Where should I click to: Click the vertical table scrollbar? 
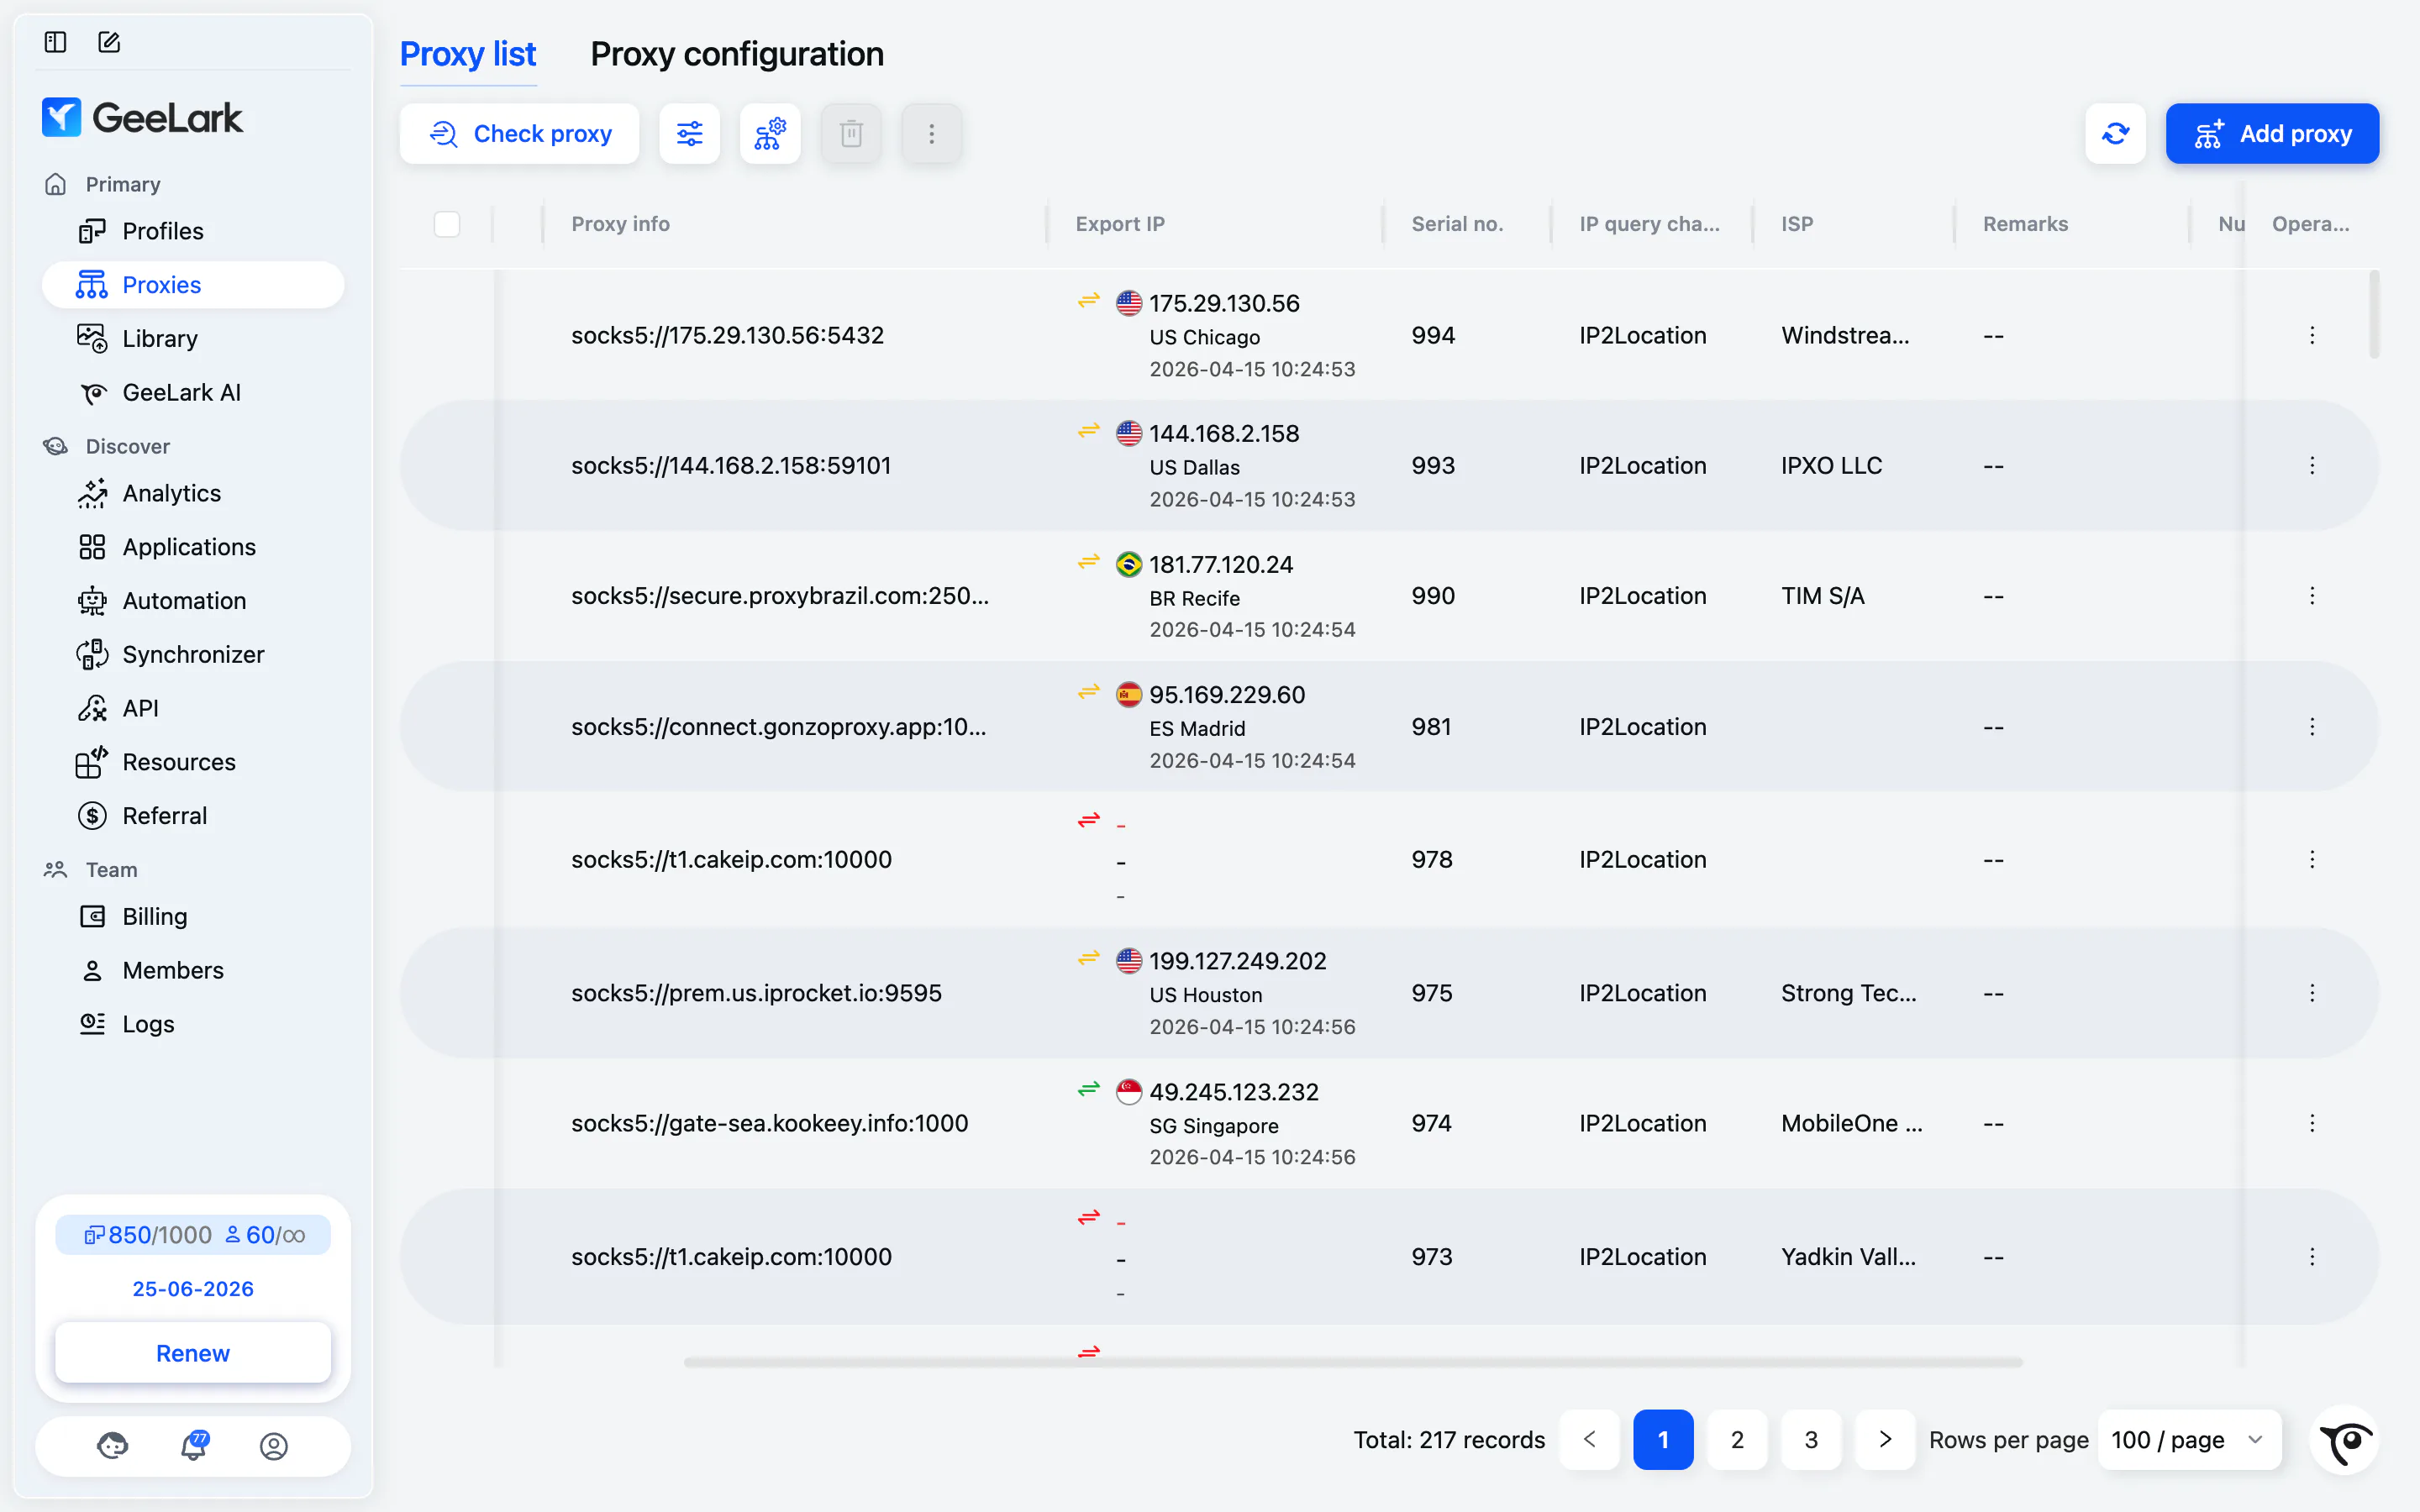pyautogui.click(x=2374, y=314)
